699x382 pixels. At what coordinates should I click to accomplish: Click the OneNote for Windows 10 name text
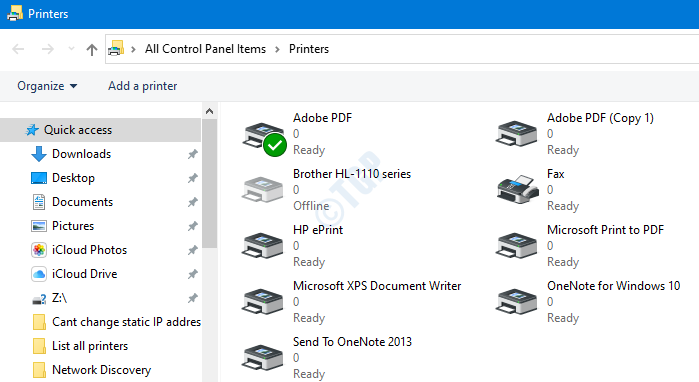tap(614, 286)
